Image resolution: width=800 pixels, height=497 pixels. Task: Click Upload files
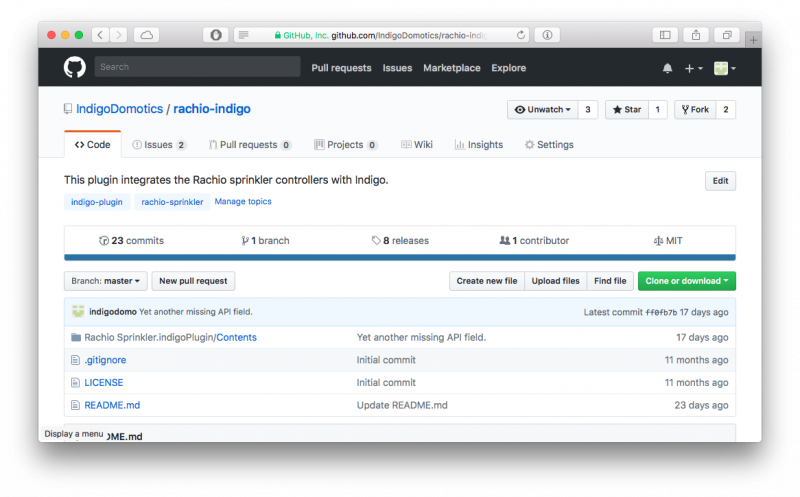pos(556,281)
